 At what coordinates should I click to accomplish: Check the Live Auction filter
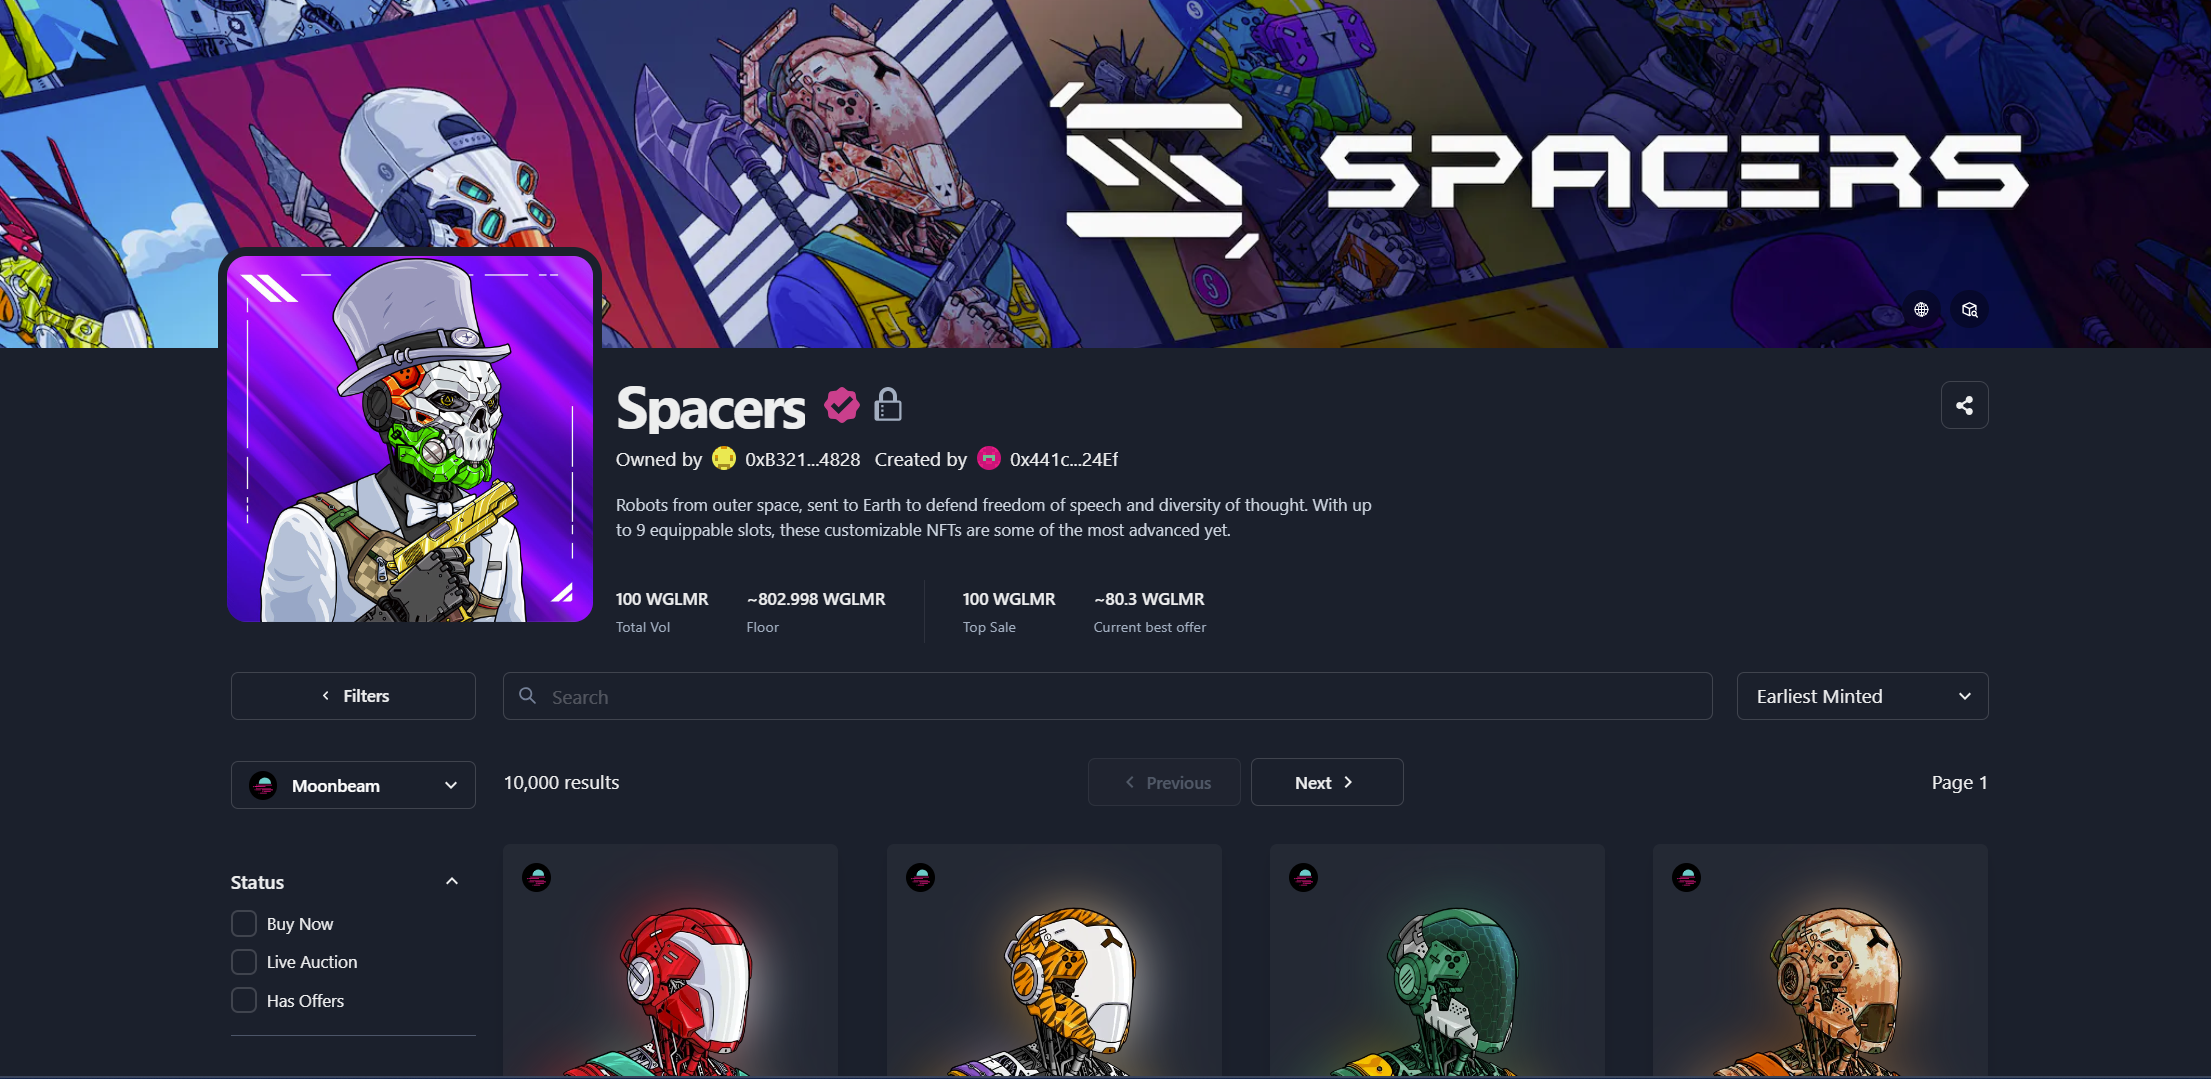[x=244, y=962]
